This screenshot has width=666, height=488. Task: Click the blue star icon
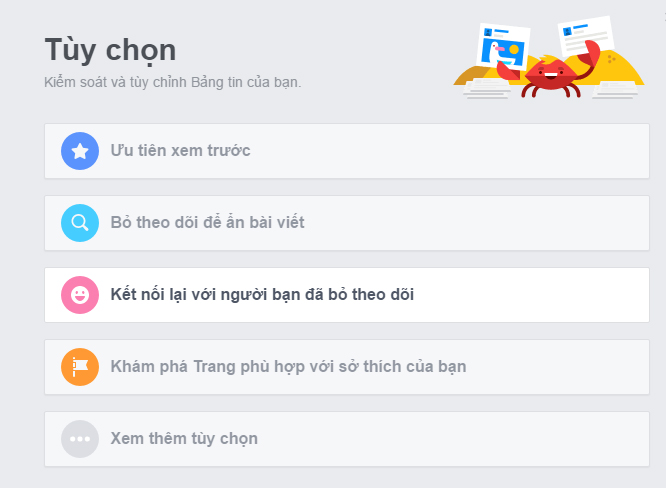pos(80,151)
